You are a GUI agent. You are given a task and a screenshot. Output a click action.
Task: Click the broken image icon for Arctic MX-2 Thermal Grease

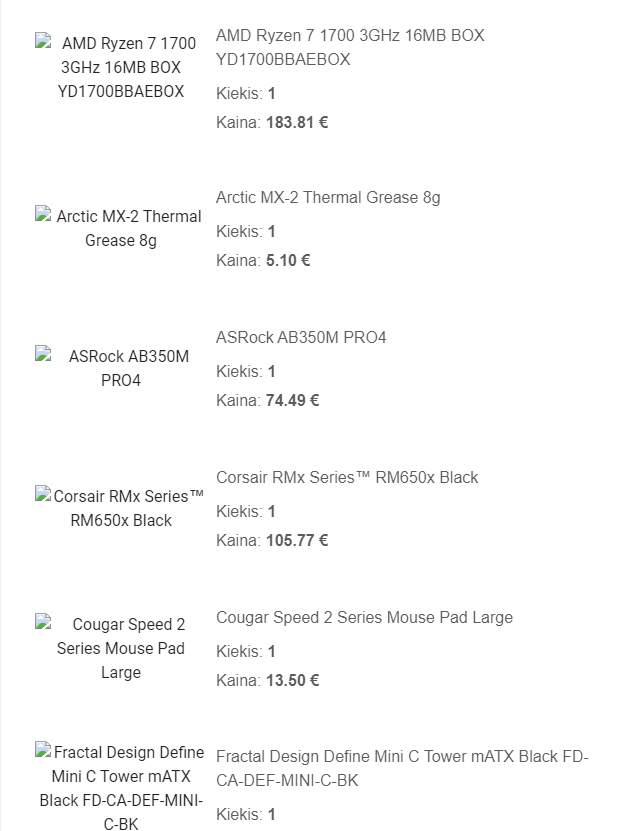(43, 214)
